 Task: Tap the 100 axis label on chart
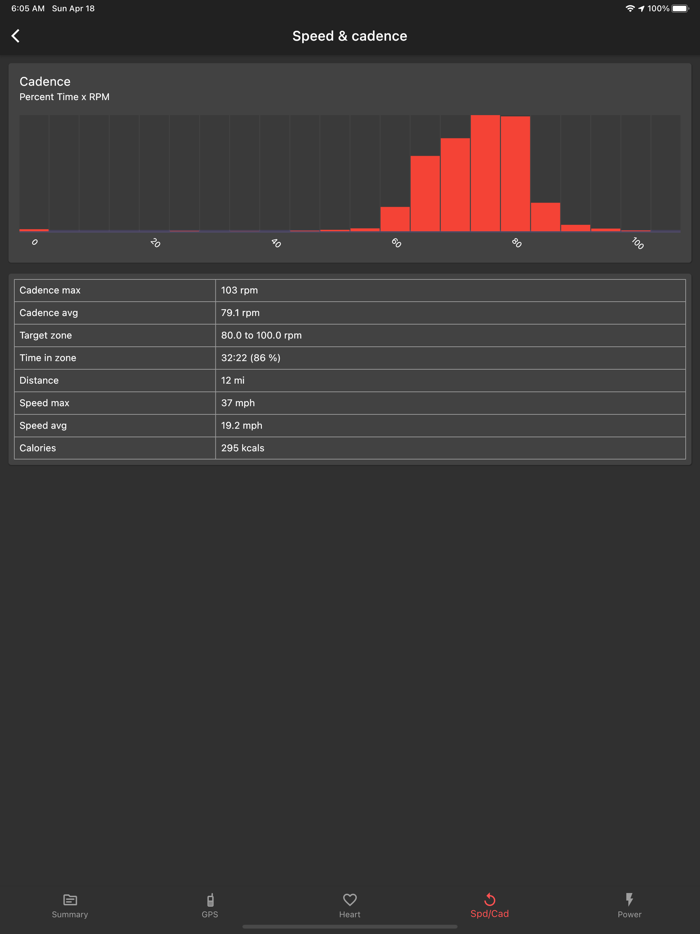click(x=637, y=243)
